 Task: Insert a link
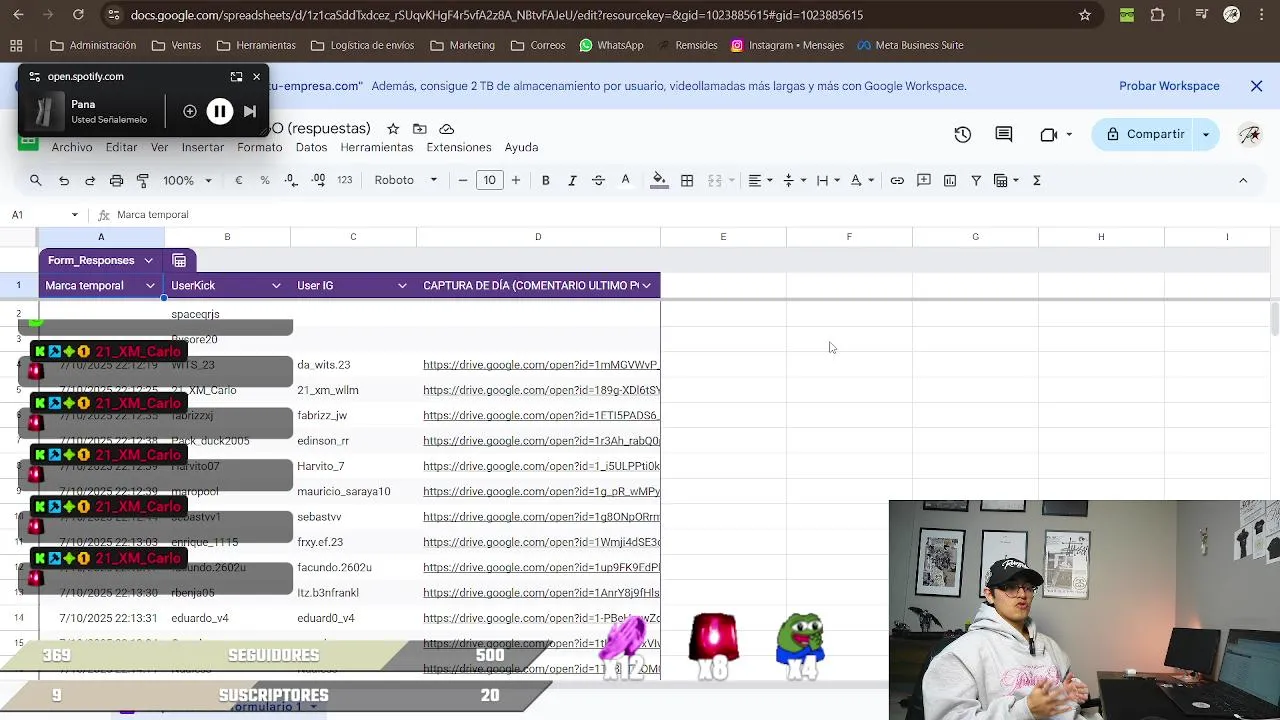click(897, 180)
